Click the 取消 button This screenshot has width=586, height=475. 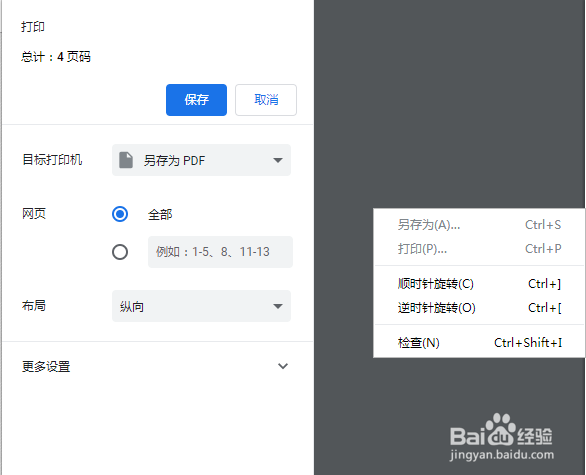(x=266, y=100)
